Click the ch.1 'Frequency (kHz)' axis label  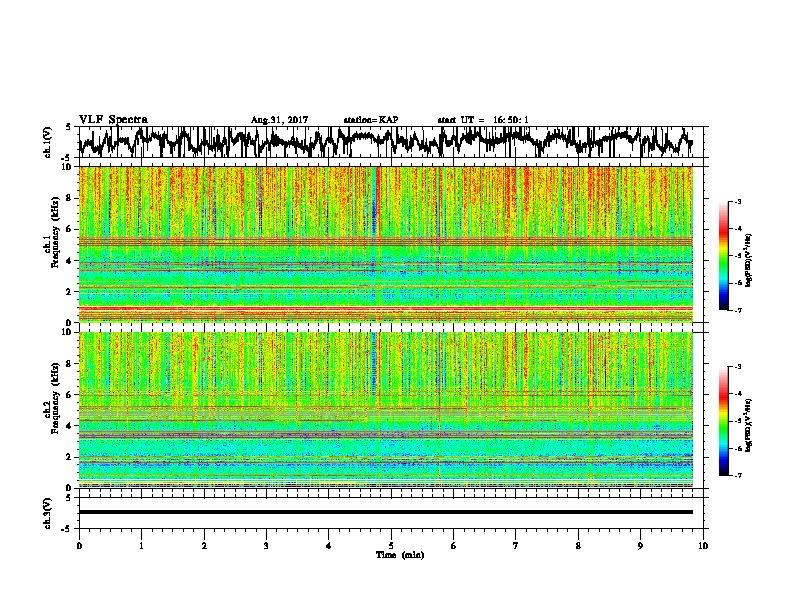(x=55, y=233)
